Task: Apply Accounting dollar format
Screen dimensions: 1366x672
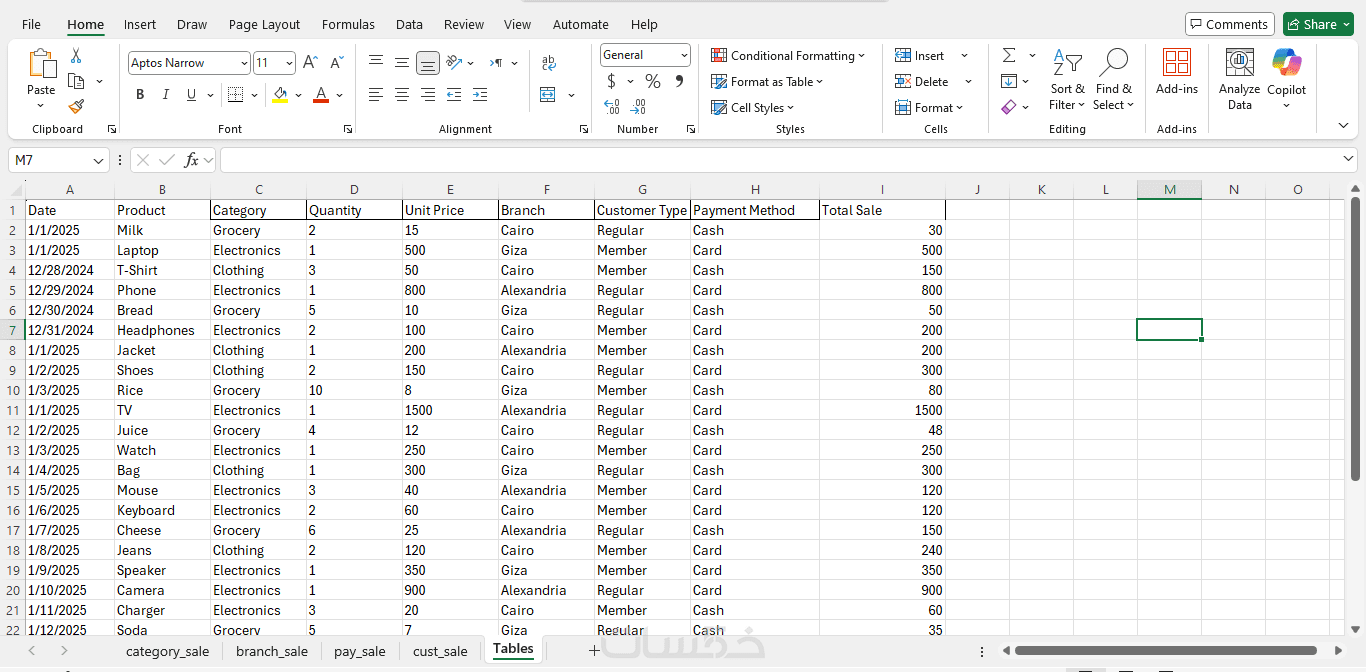Action: [x=612, y=81]
